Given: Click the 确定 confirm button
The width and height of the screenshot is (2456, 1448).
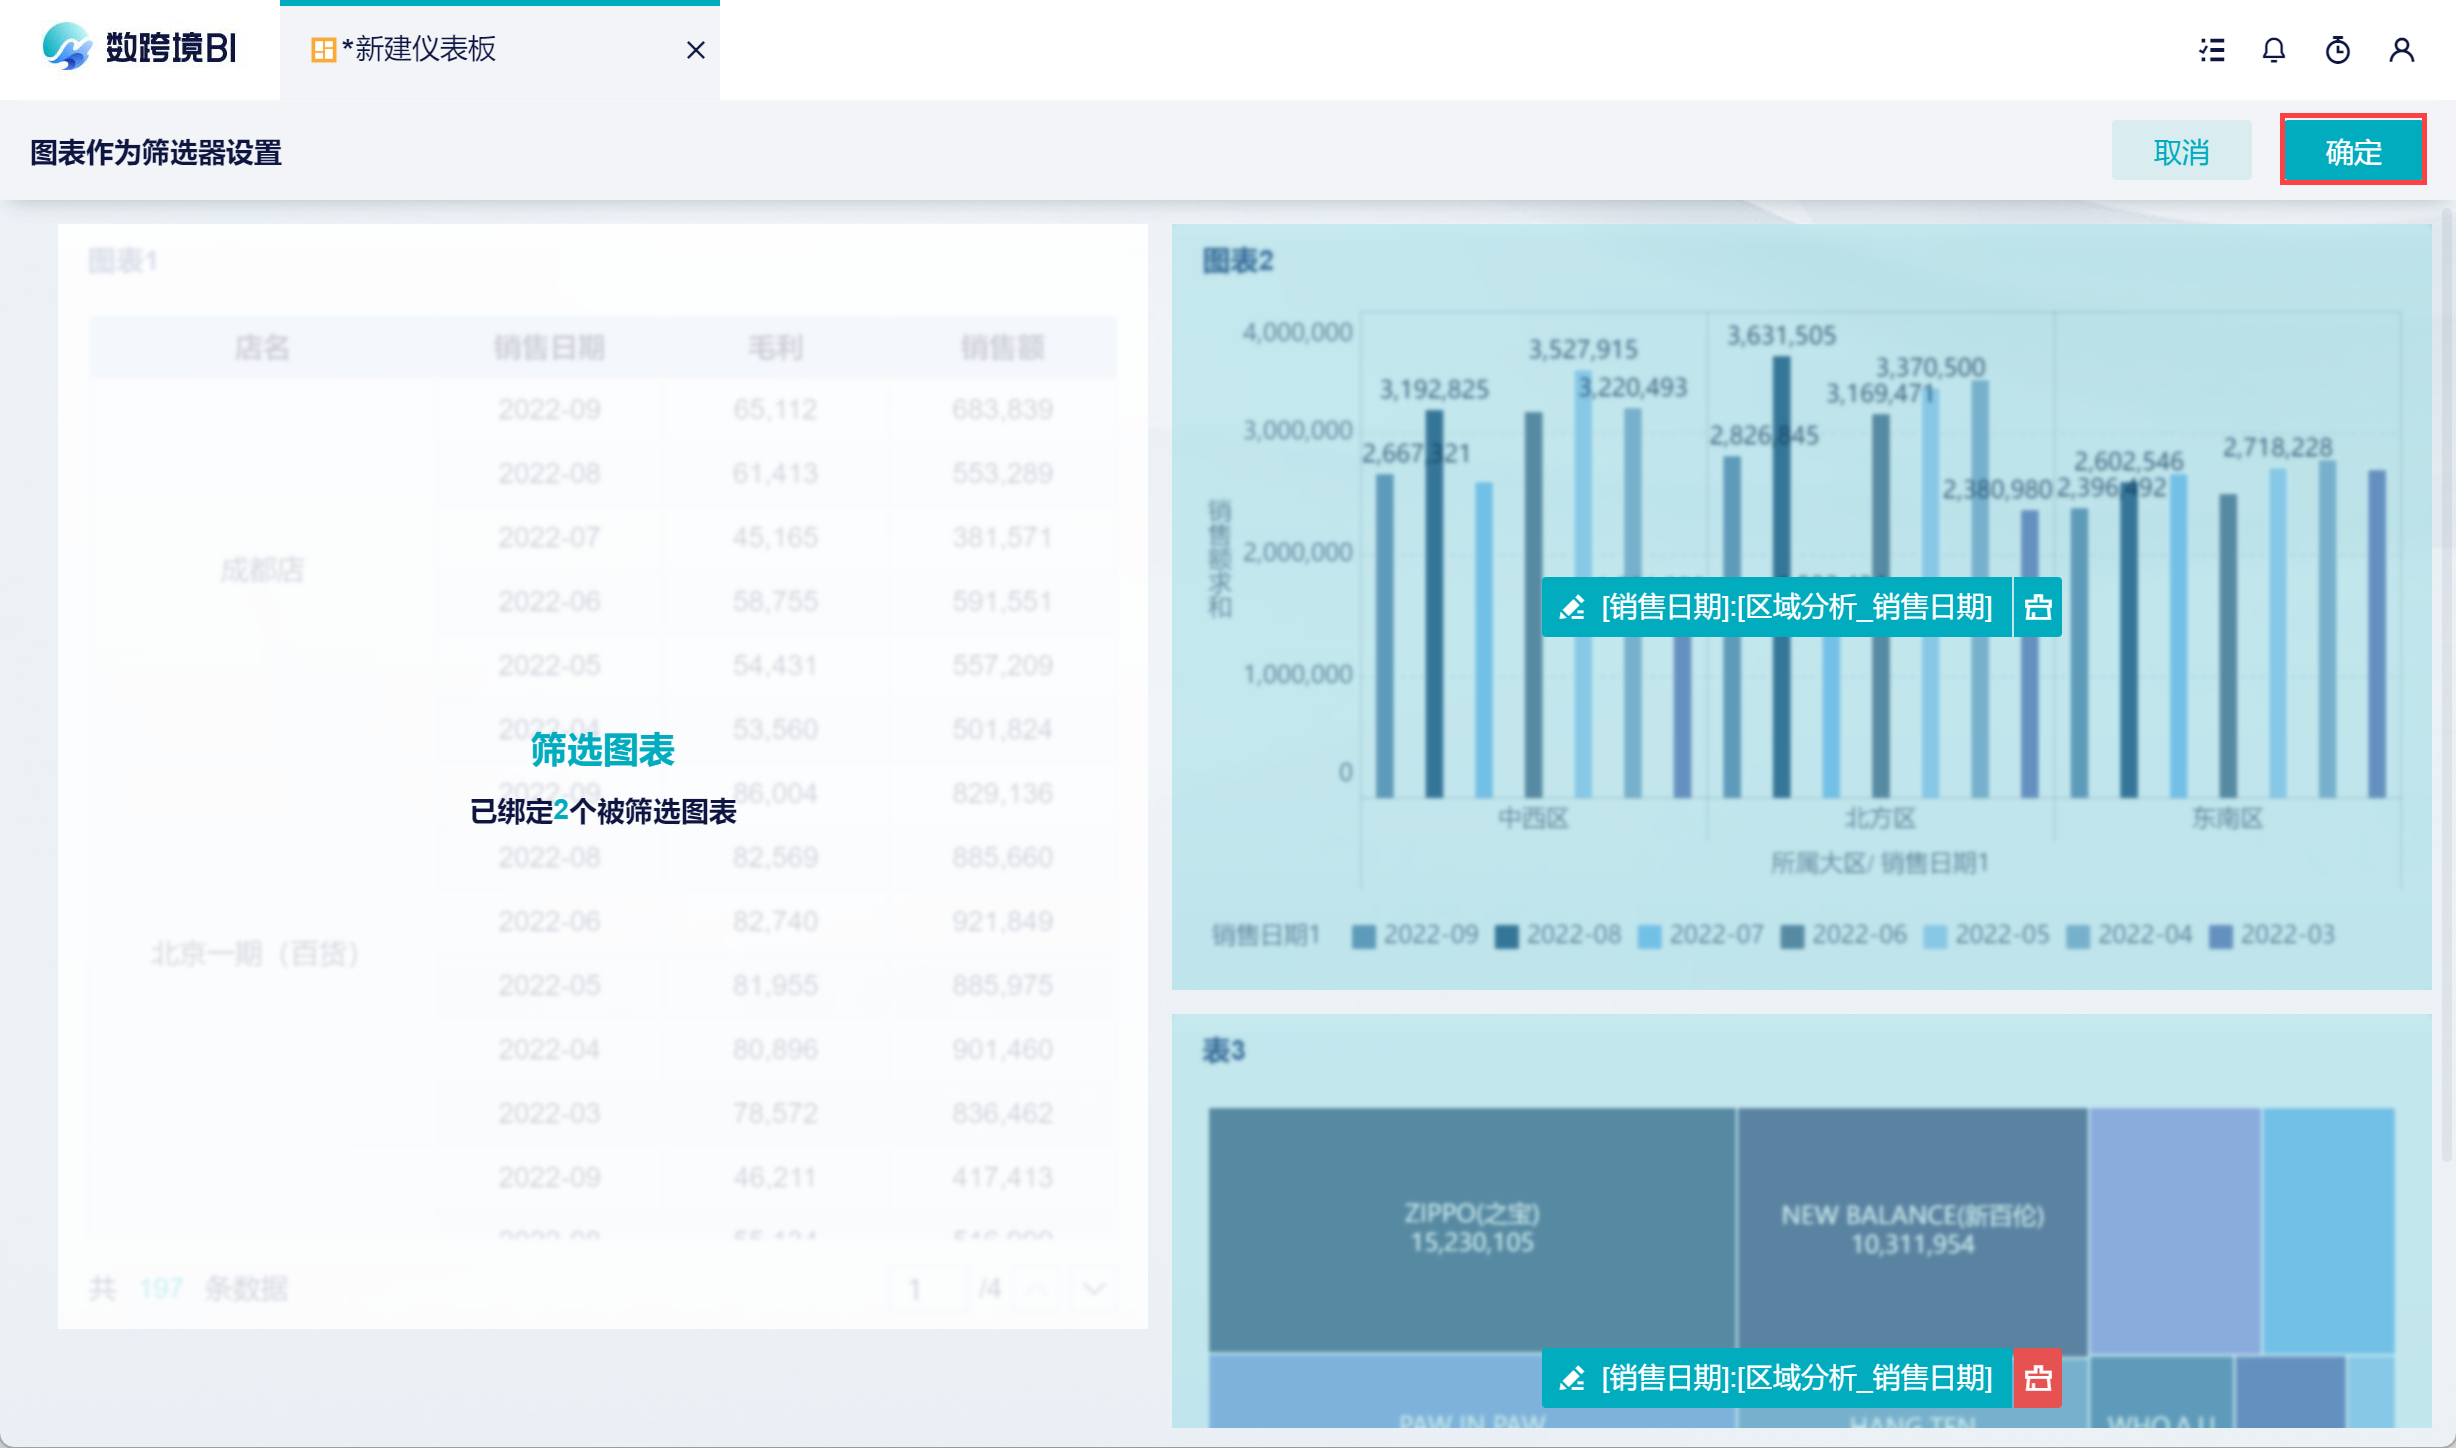Looking at the screenshot, I should [x=2352, y=152].
